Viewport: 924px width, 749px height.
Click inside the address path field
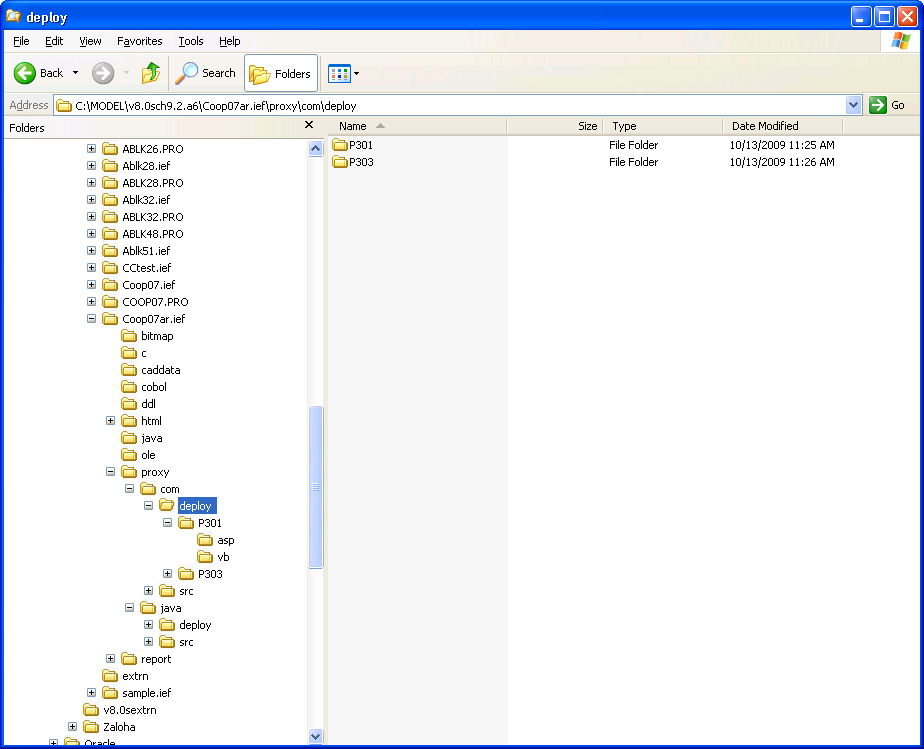point(450,105)
